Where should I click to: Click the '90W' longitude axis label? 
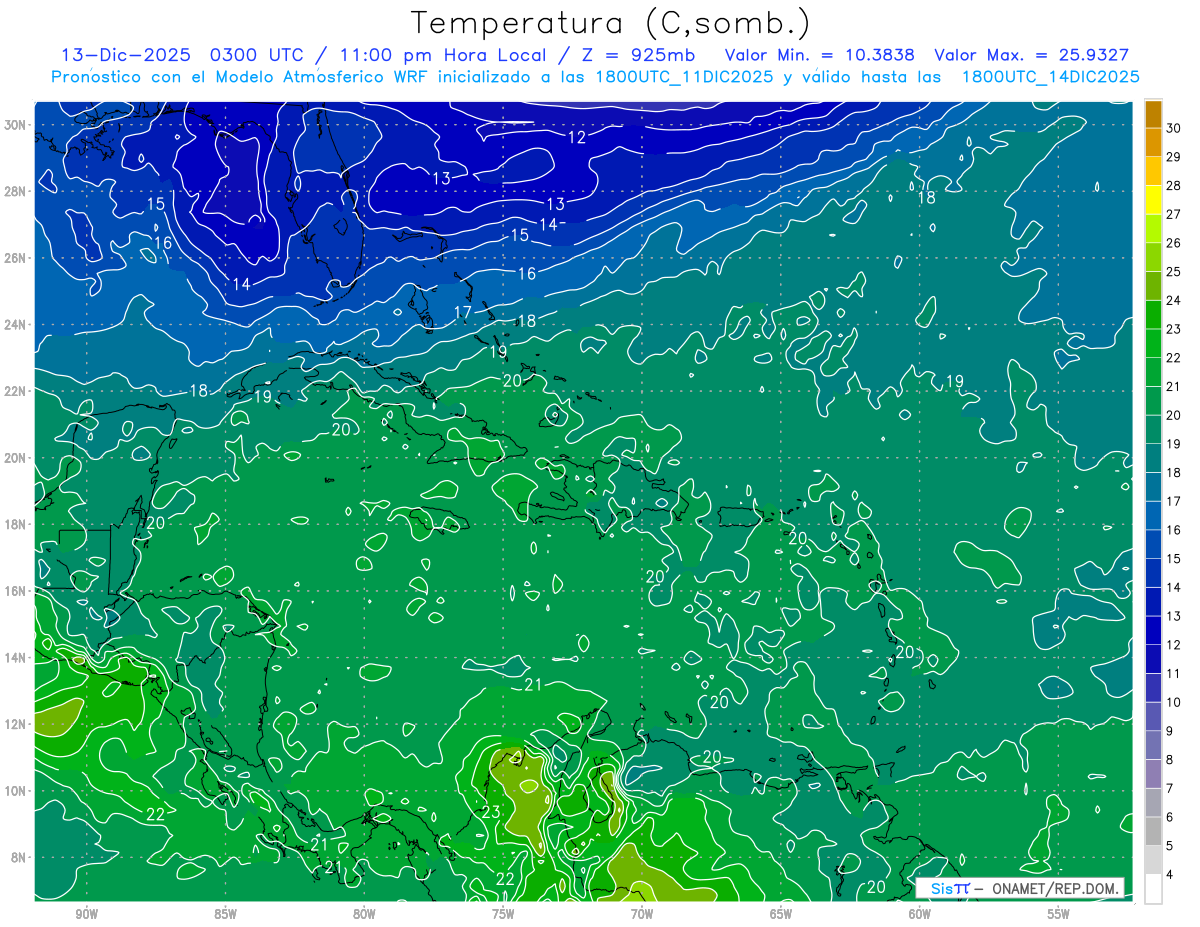[86, 914]
